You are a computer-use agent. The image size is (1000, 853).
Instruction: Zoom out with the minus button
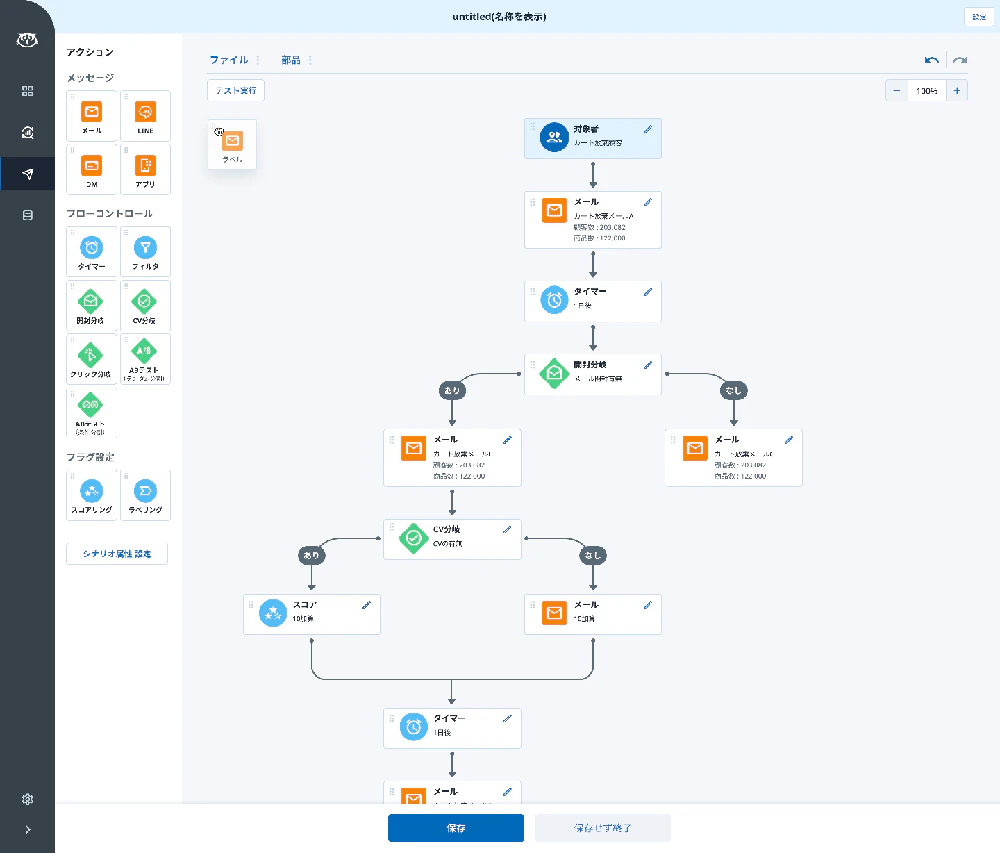pos(897,91)
